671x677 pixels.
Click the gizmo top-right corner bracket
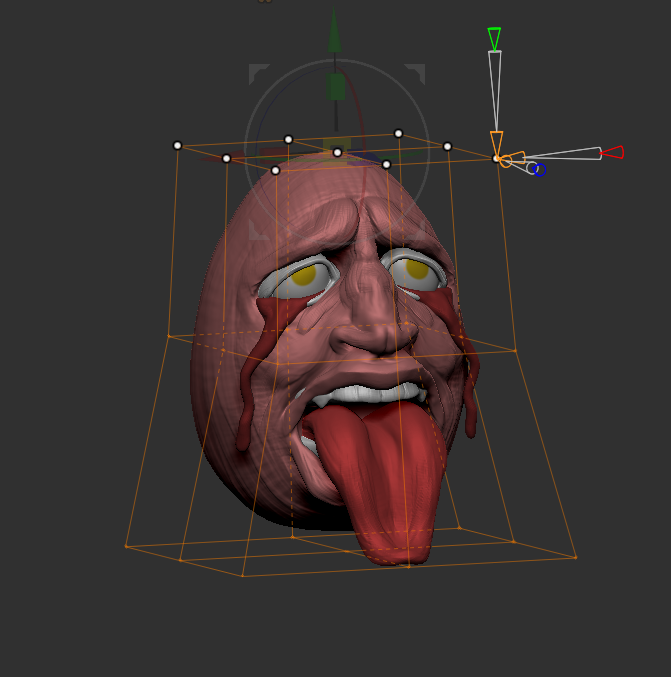[x=417, y=72]
